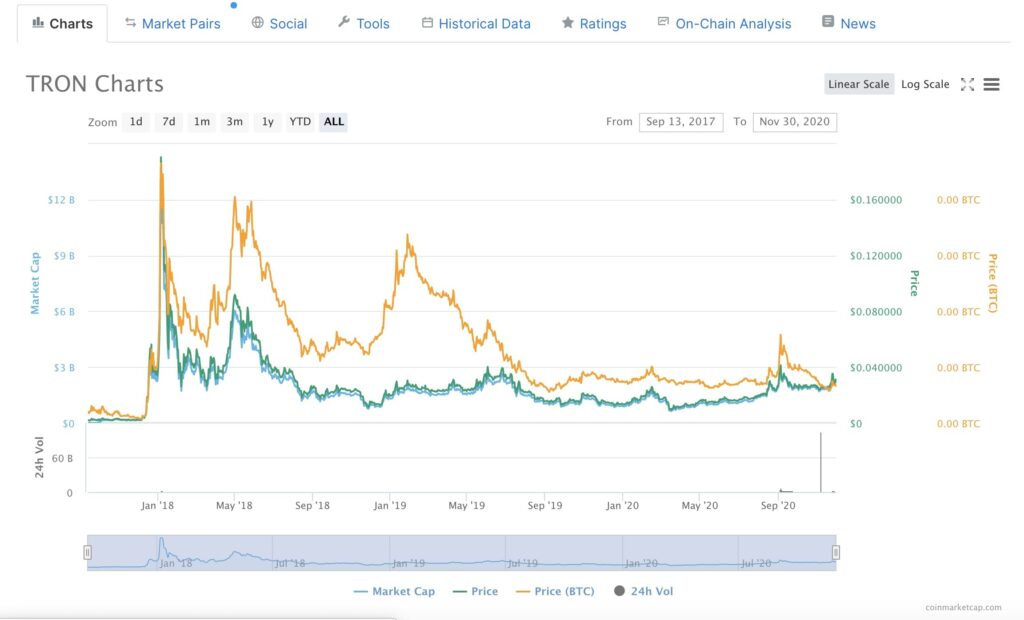Toggle Price series in legend

[475, 591]
